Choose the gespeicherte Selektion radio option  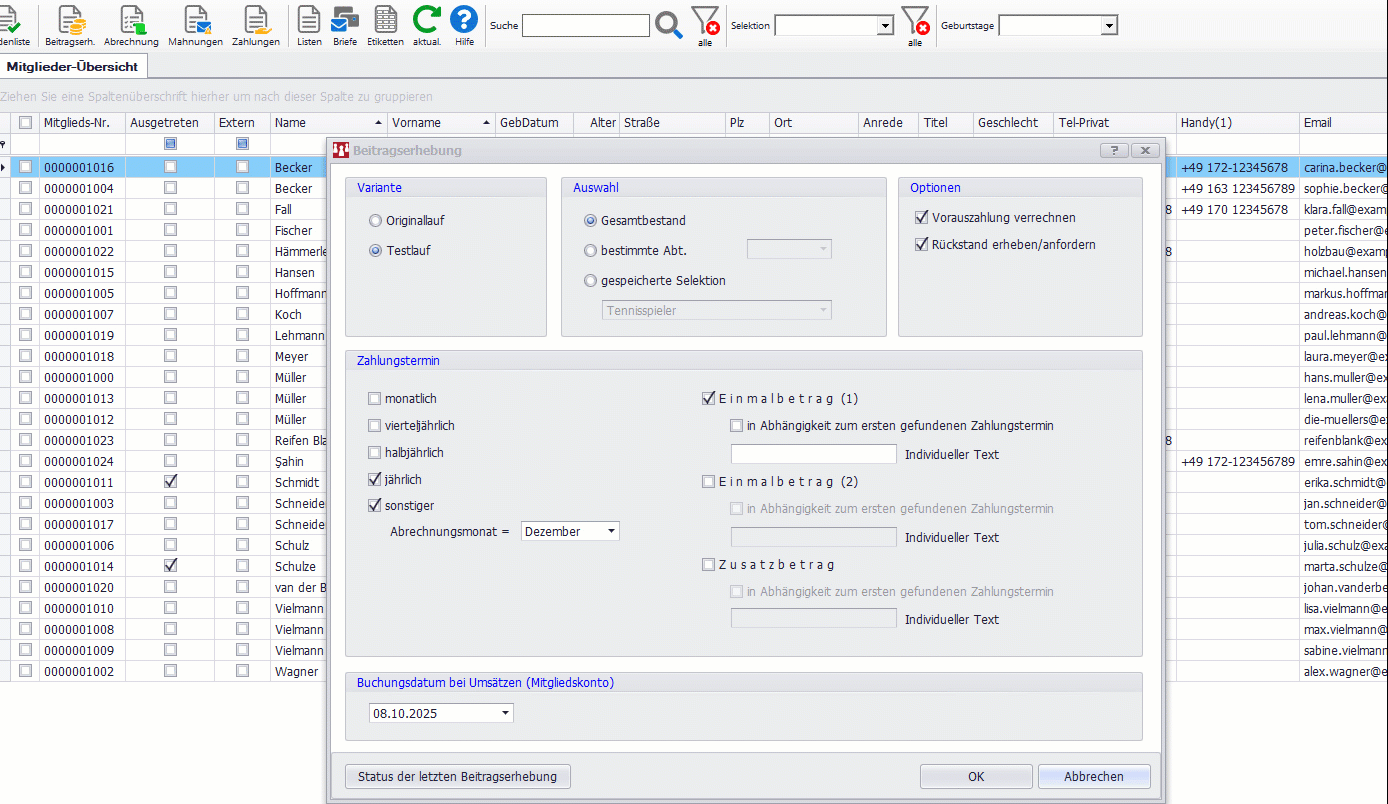[x=591, y=281]
